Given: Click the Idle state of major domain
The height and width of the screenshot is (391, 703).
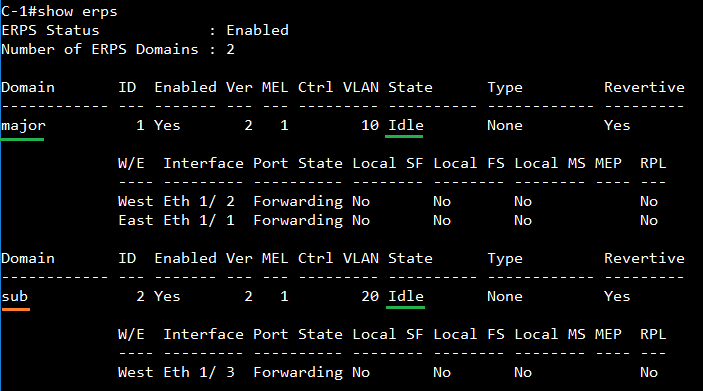Looking at the screenshot, I should point(406,125).
